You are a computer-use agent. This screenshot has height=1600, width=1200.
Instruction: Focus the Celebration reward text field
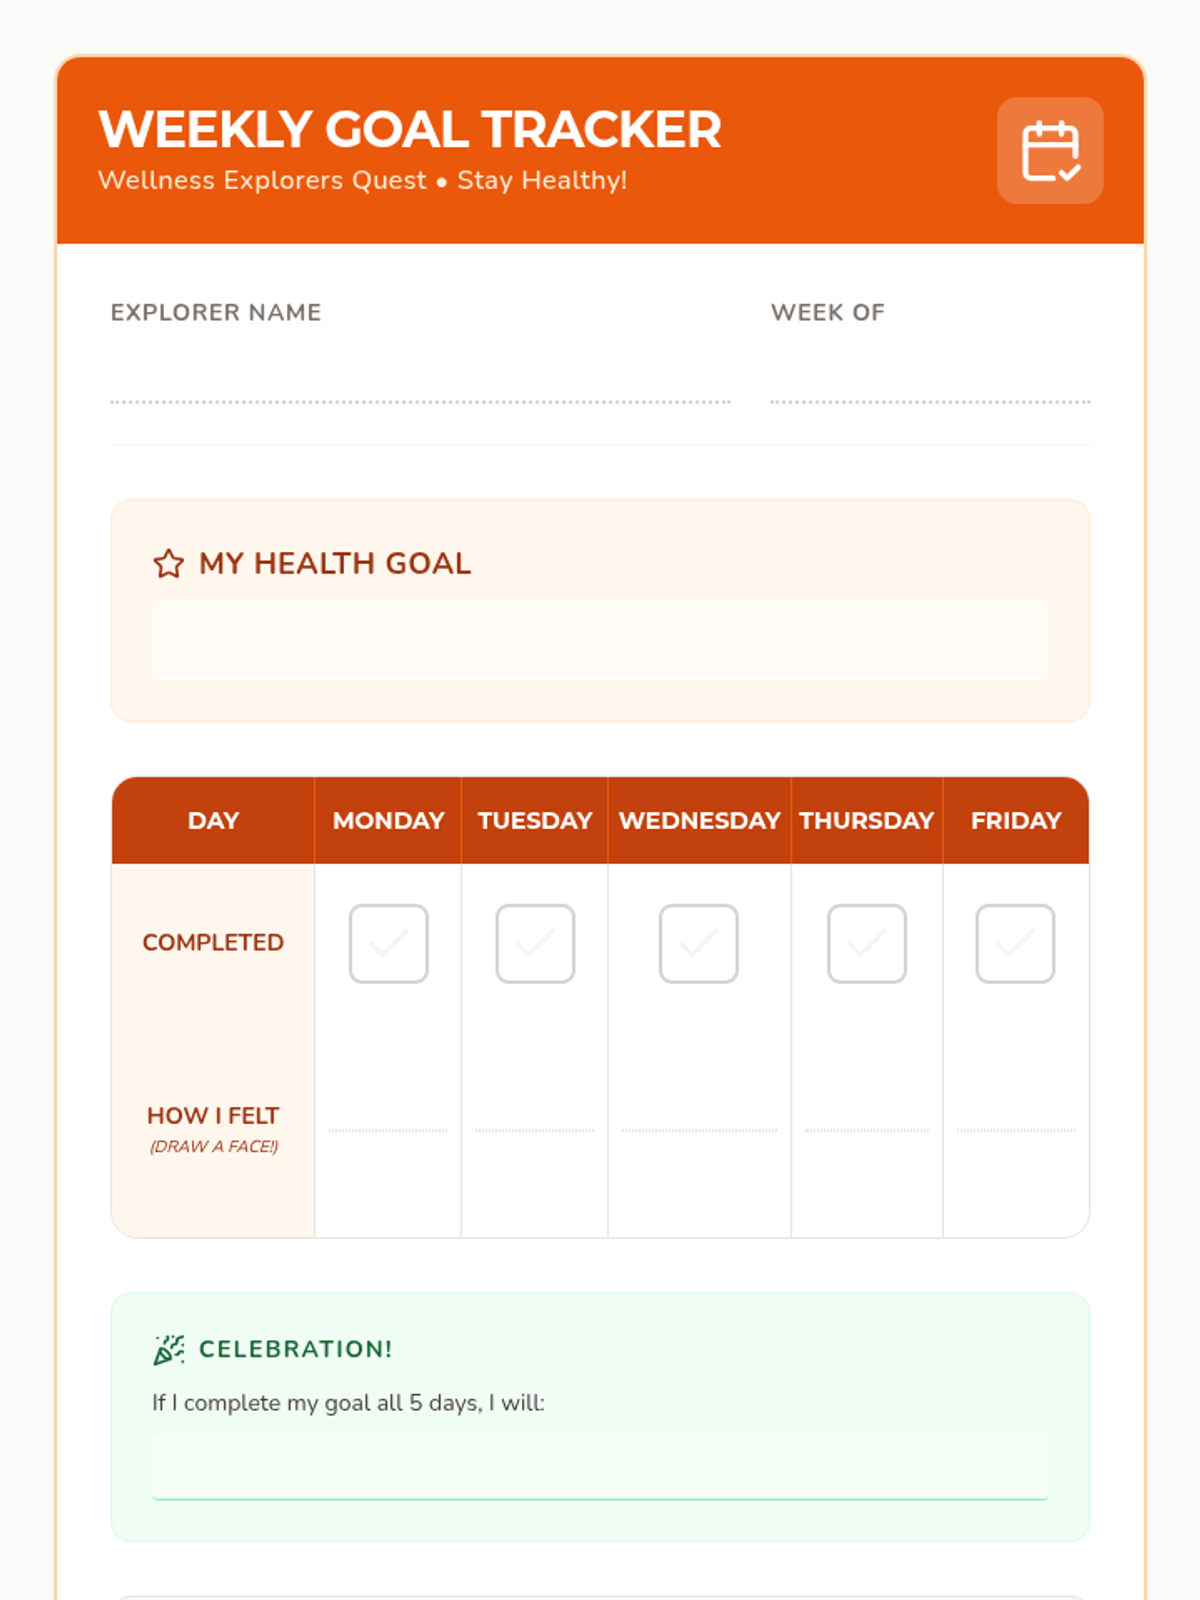[600, 1467]
